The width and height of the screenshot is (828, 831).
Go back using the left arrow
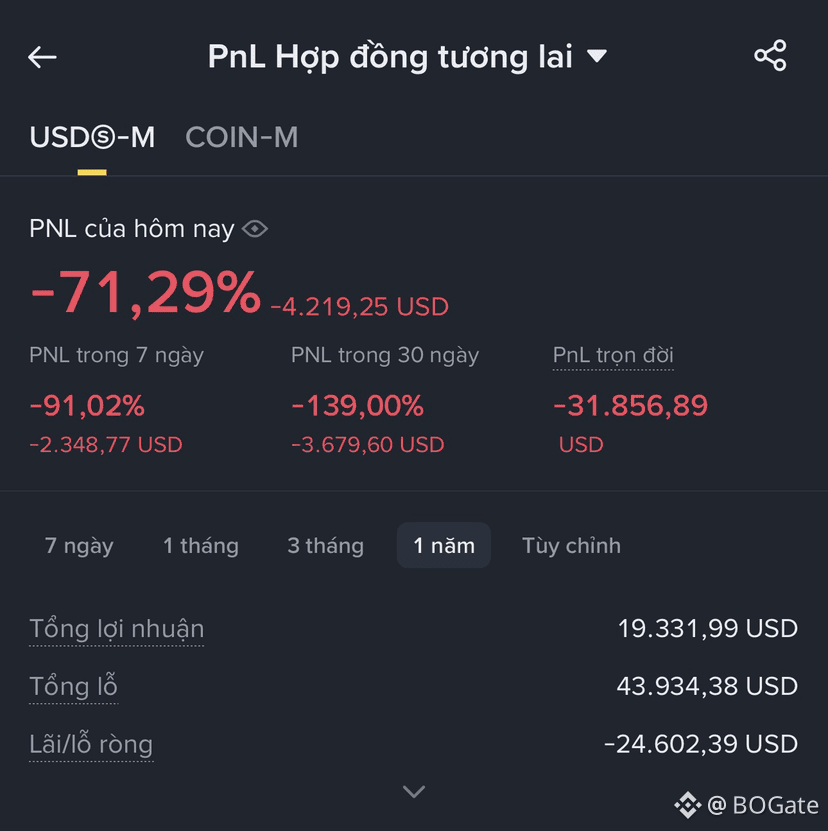pyautogui.click(x=42, y=57)
